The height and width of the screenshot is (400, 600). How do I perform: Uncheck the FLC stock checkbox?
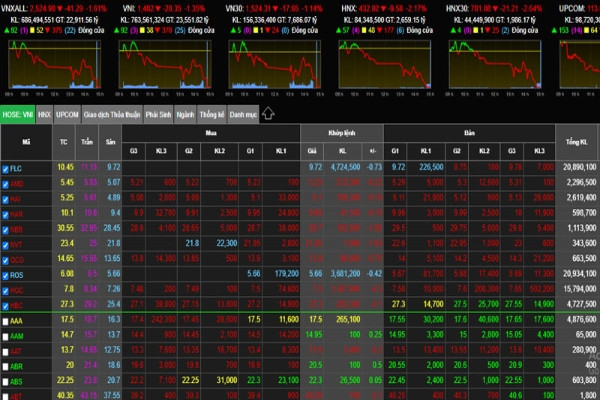click(x=7, y=168)
